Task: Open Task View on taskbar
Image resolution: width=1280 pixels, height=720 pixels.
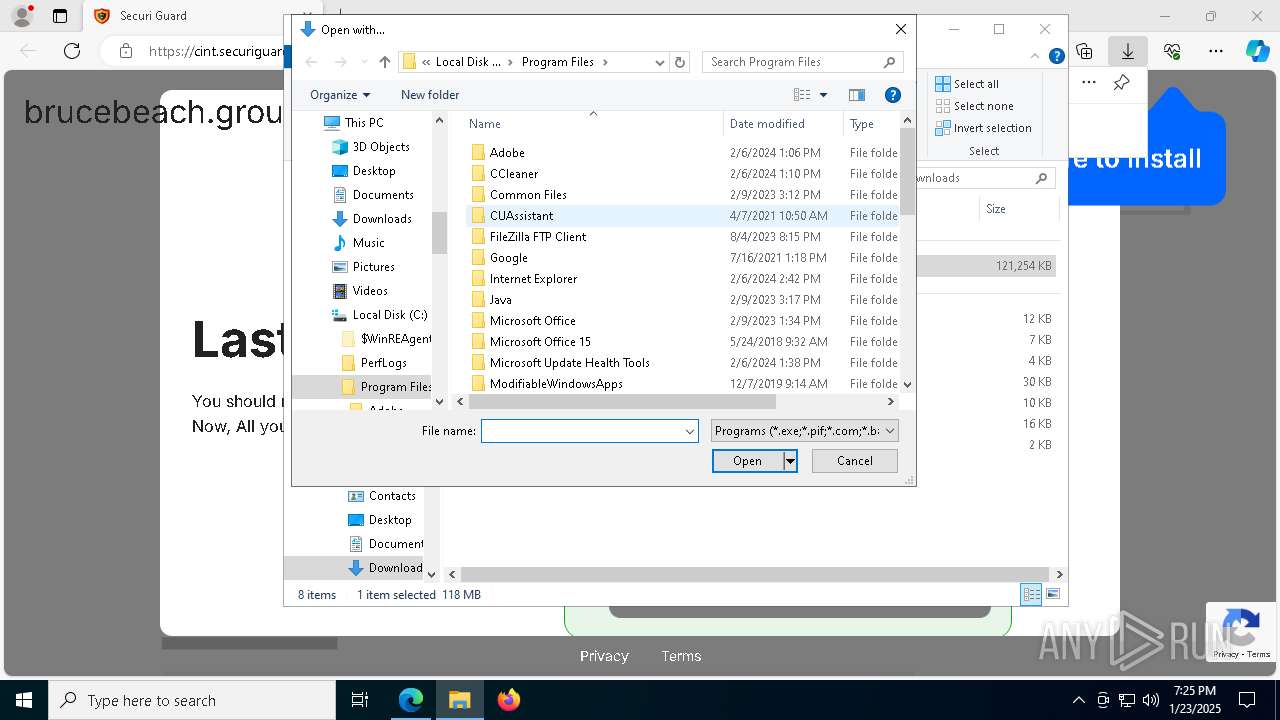Action: click(x=360, y=700)
